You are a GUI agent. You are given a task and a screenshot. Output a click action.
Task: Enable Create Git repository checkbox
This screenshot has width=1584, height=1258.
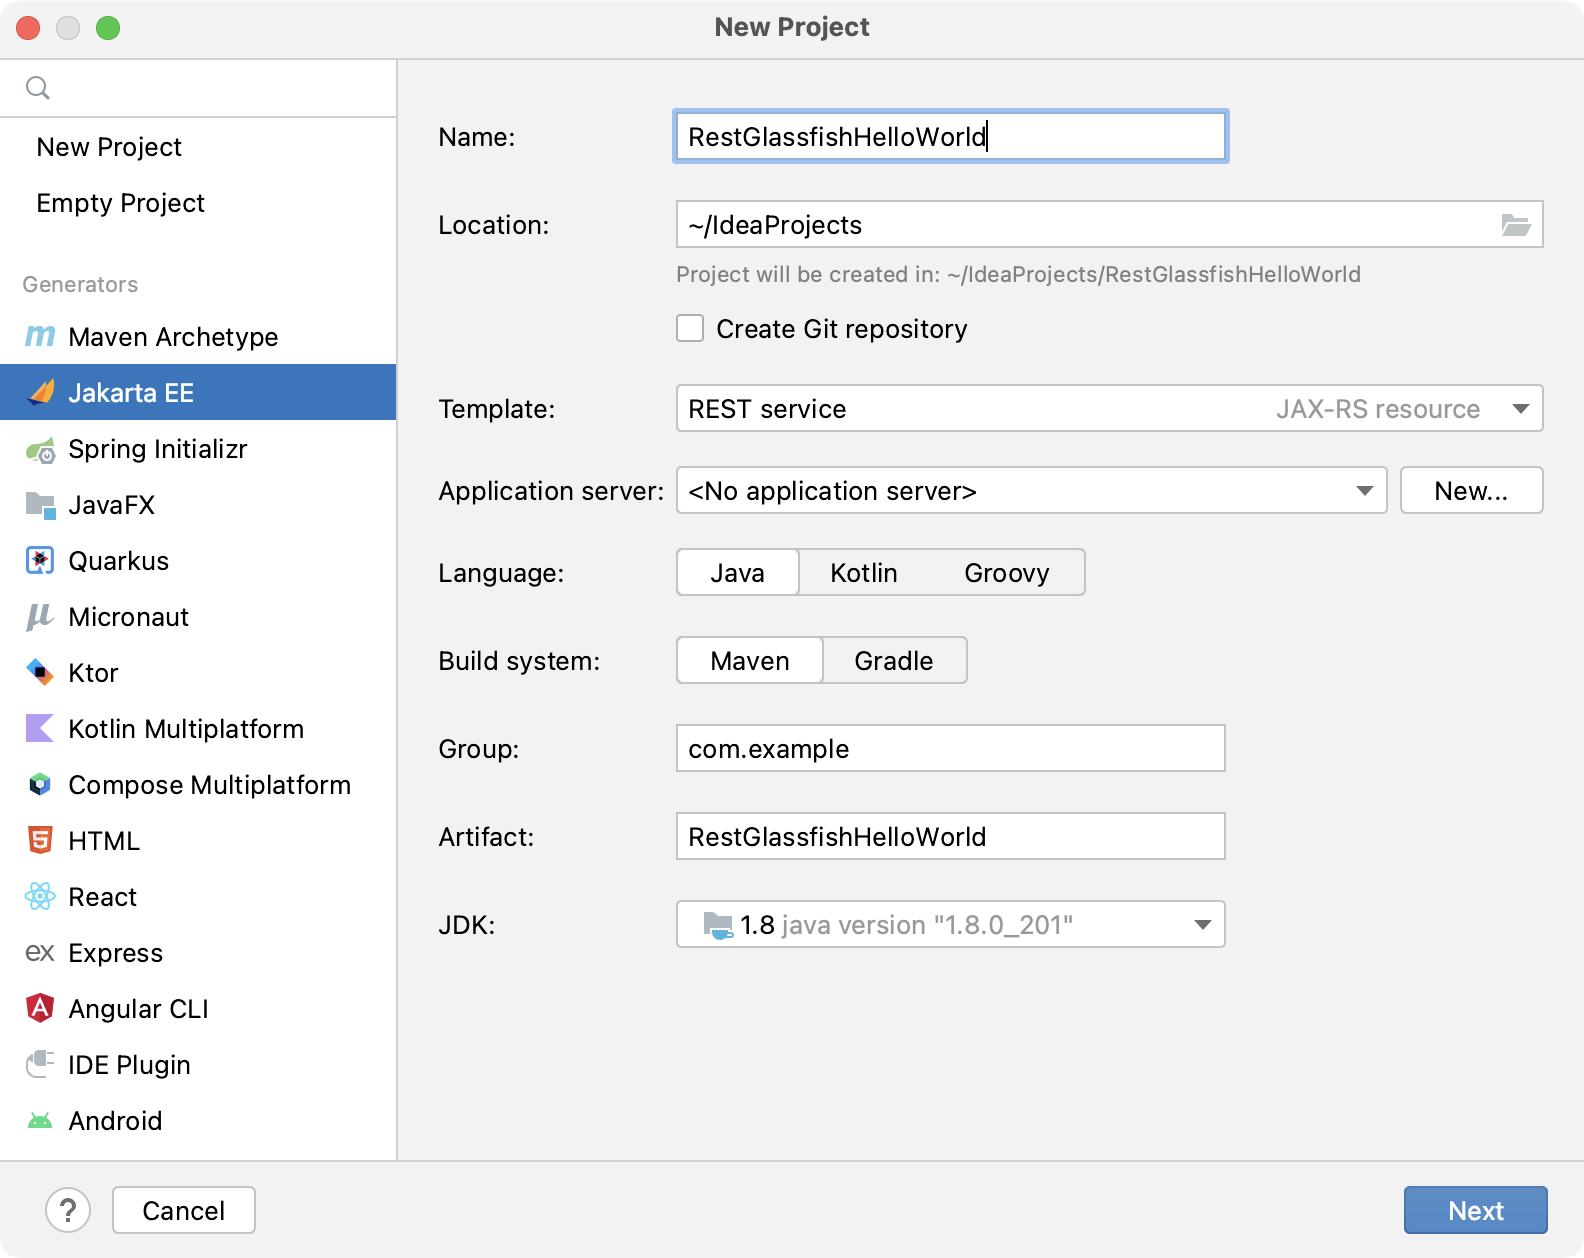click(x=690, y=328)
